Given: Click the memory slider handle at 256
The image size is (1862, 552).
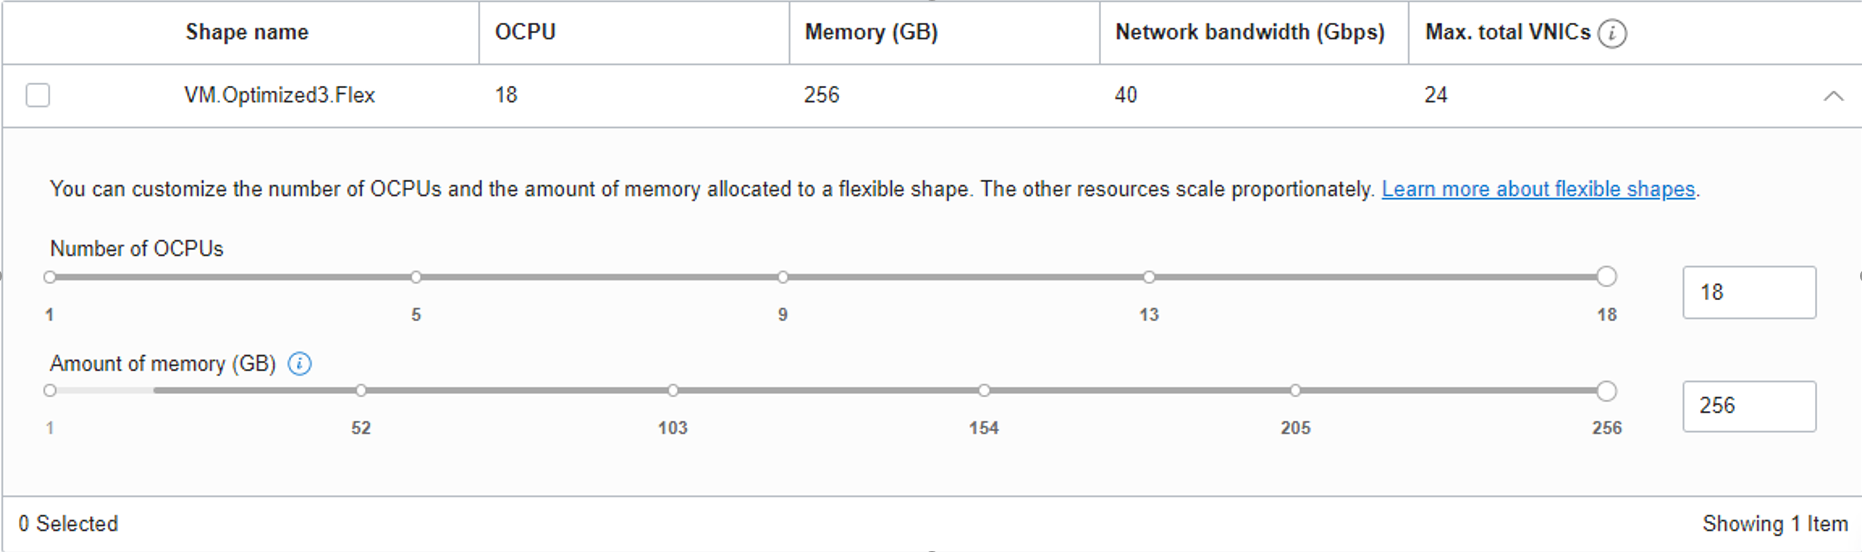Looking at the screenshot, I should tap(1606, 391).
